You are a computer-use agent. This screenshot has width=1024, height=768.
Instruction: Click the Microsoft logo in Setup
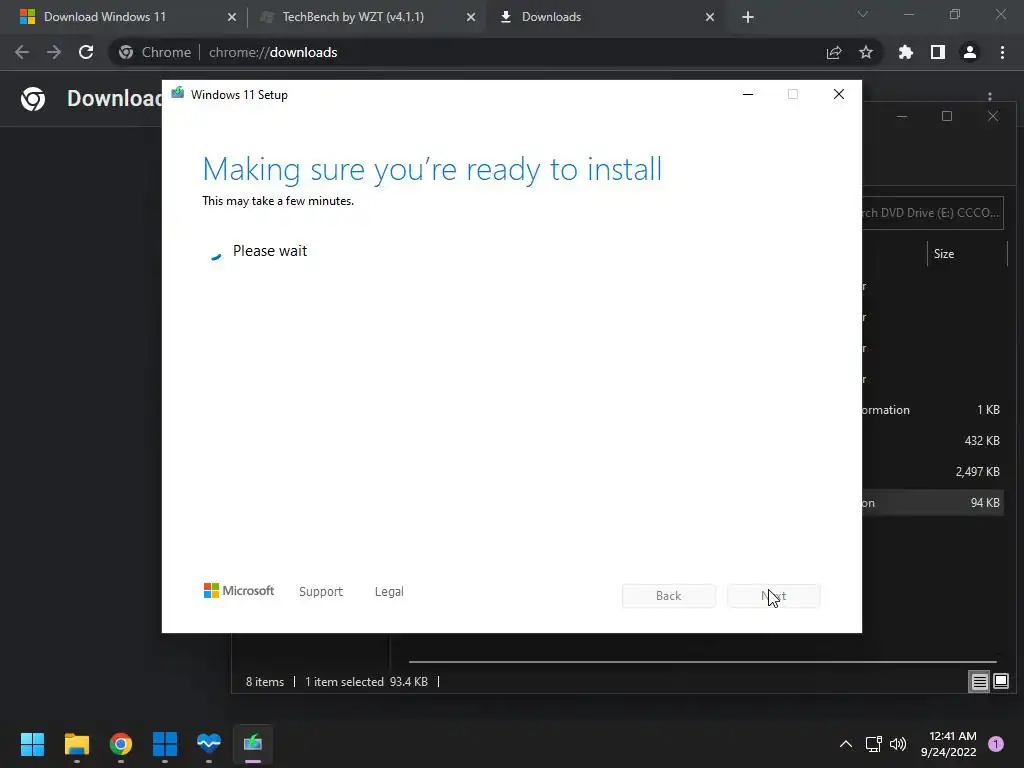coord(239,591)
